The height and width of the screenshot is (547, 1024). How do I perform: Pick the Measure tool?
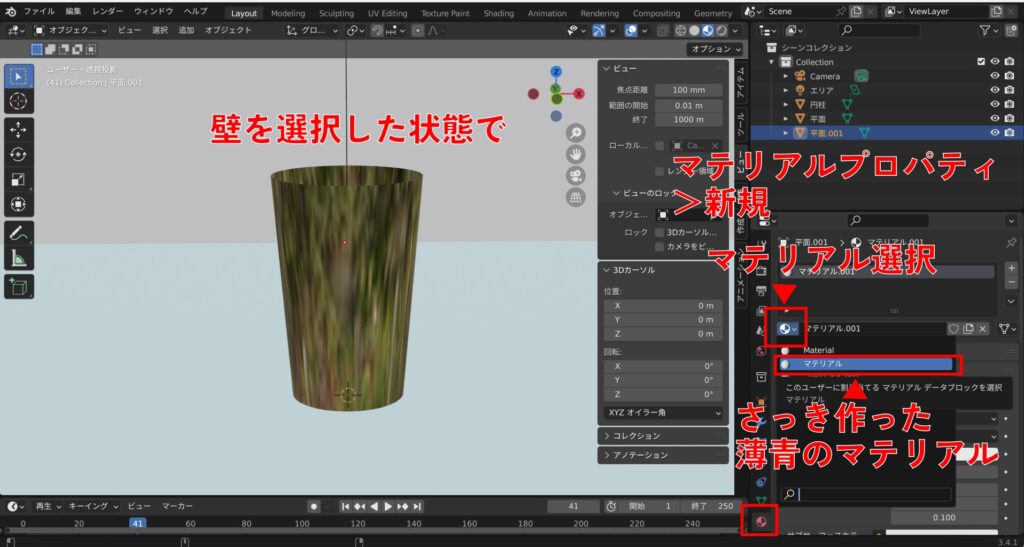pos(19,258)
